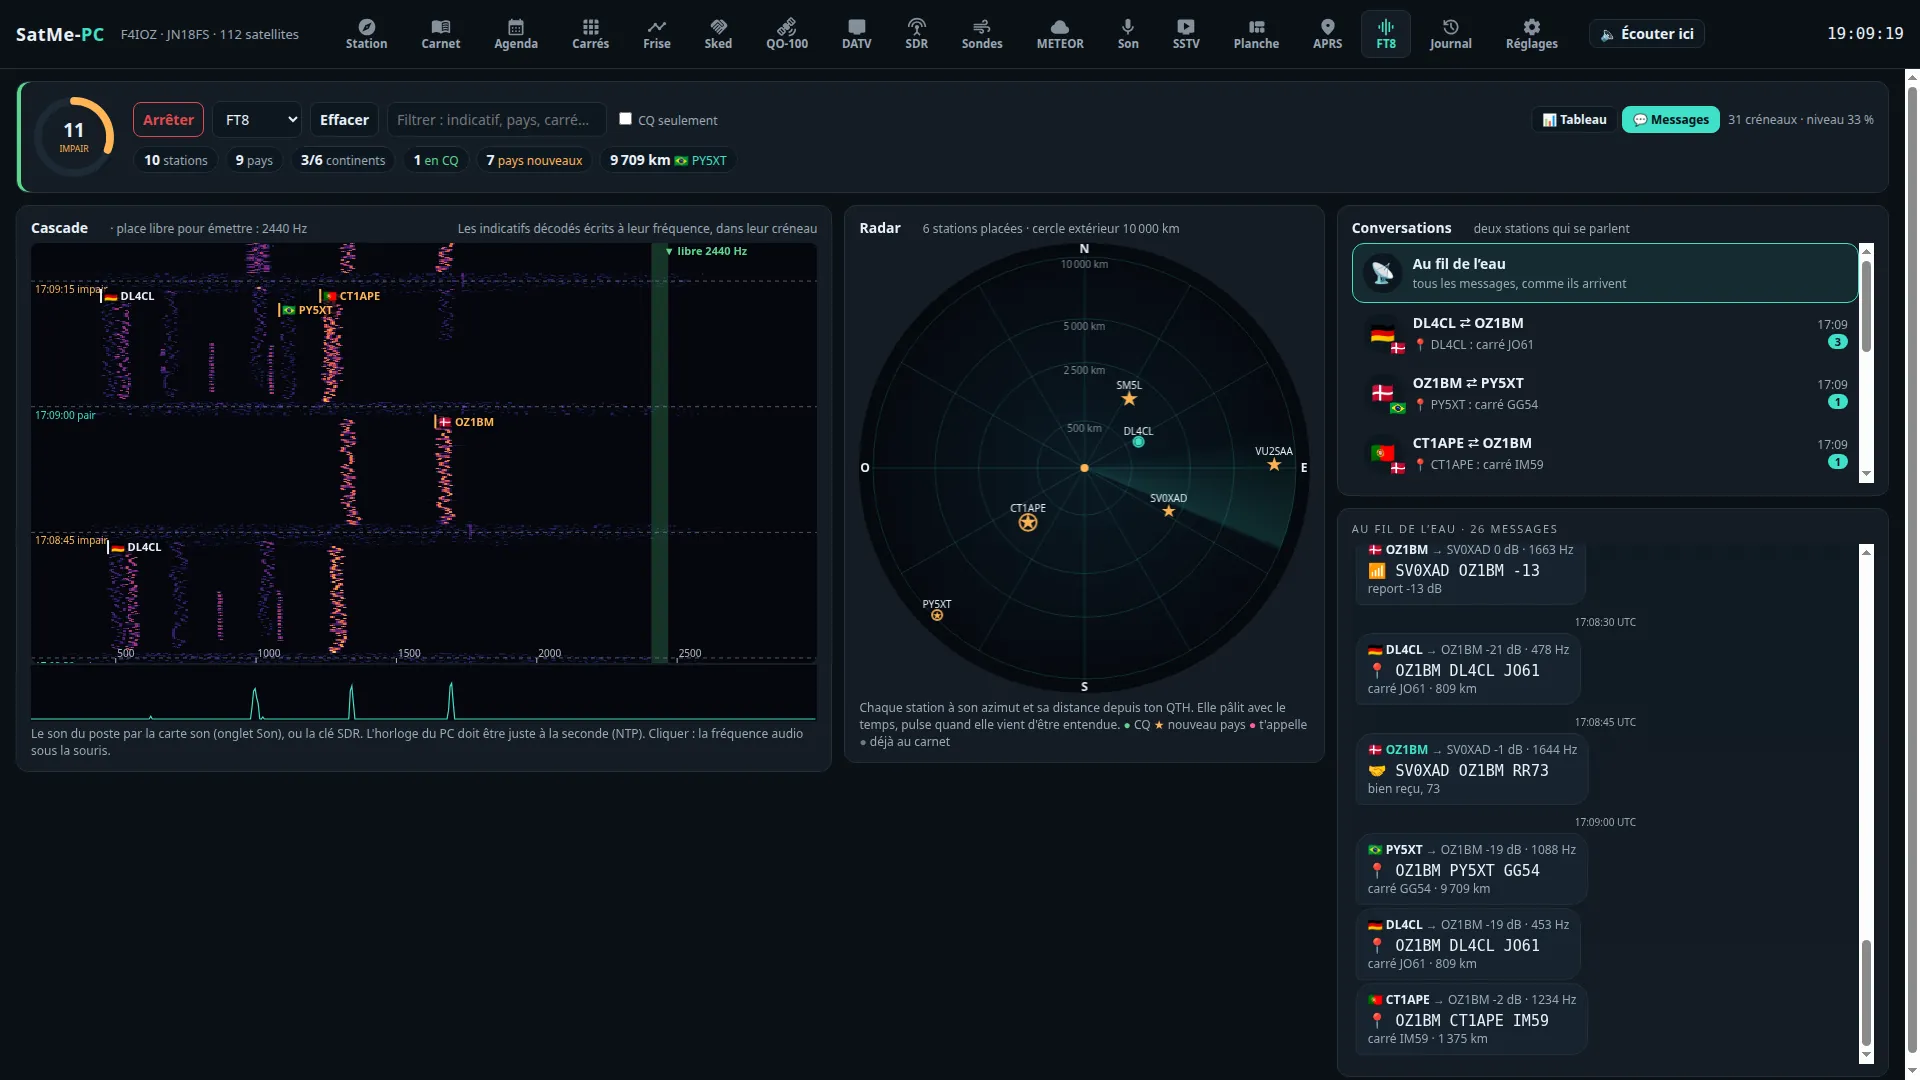The width and height of the screenshot is (1920, 1080).
Task: Click the SV0XAD OZ1BM -13 message
Action: click(x=1470, y=572)
